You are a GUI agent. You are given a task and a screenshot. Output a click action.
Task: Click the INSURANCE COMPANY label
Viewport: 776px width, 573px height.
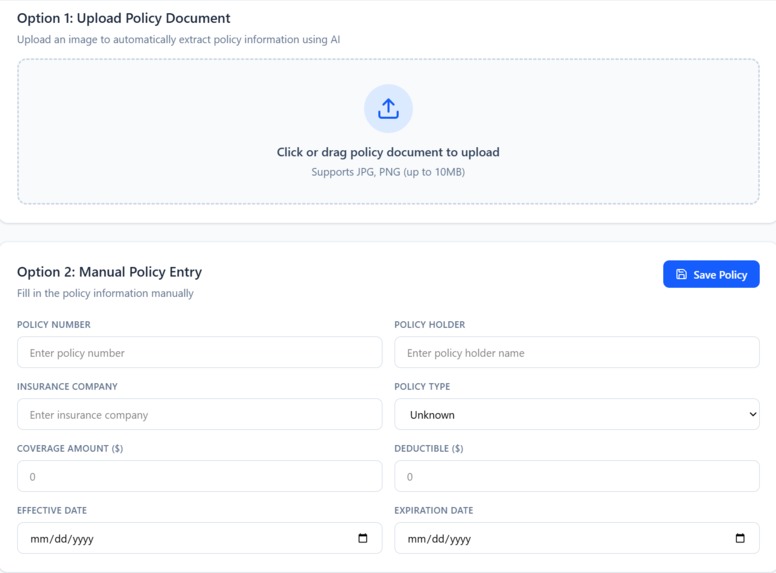[67, 386]
